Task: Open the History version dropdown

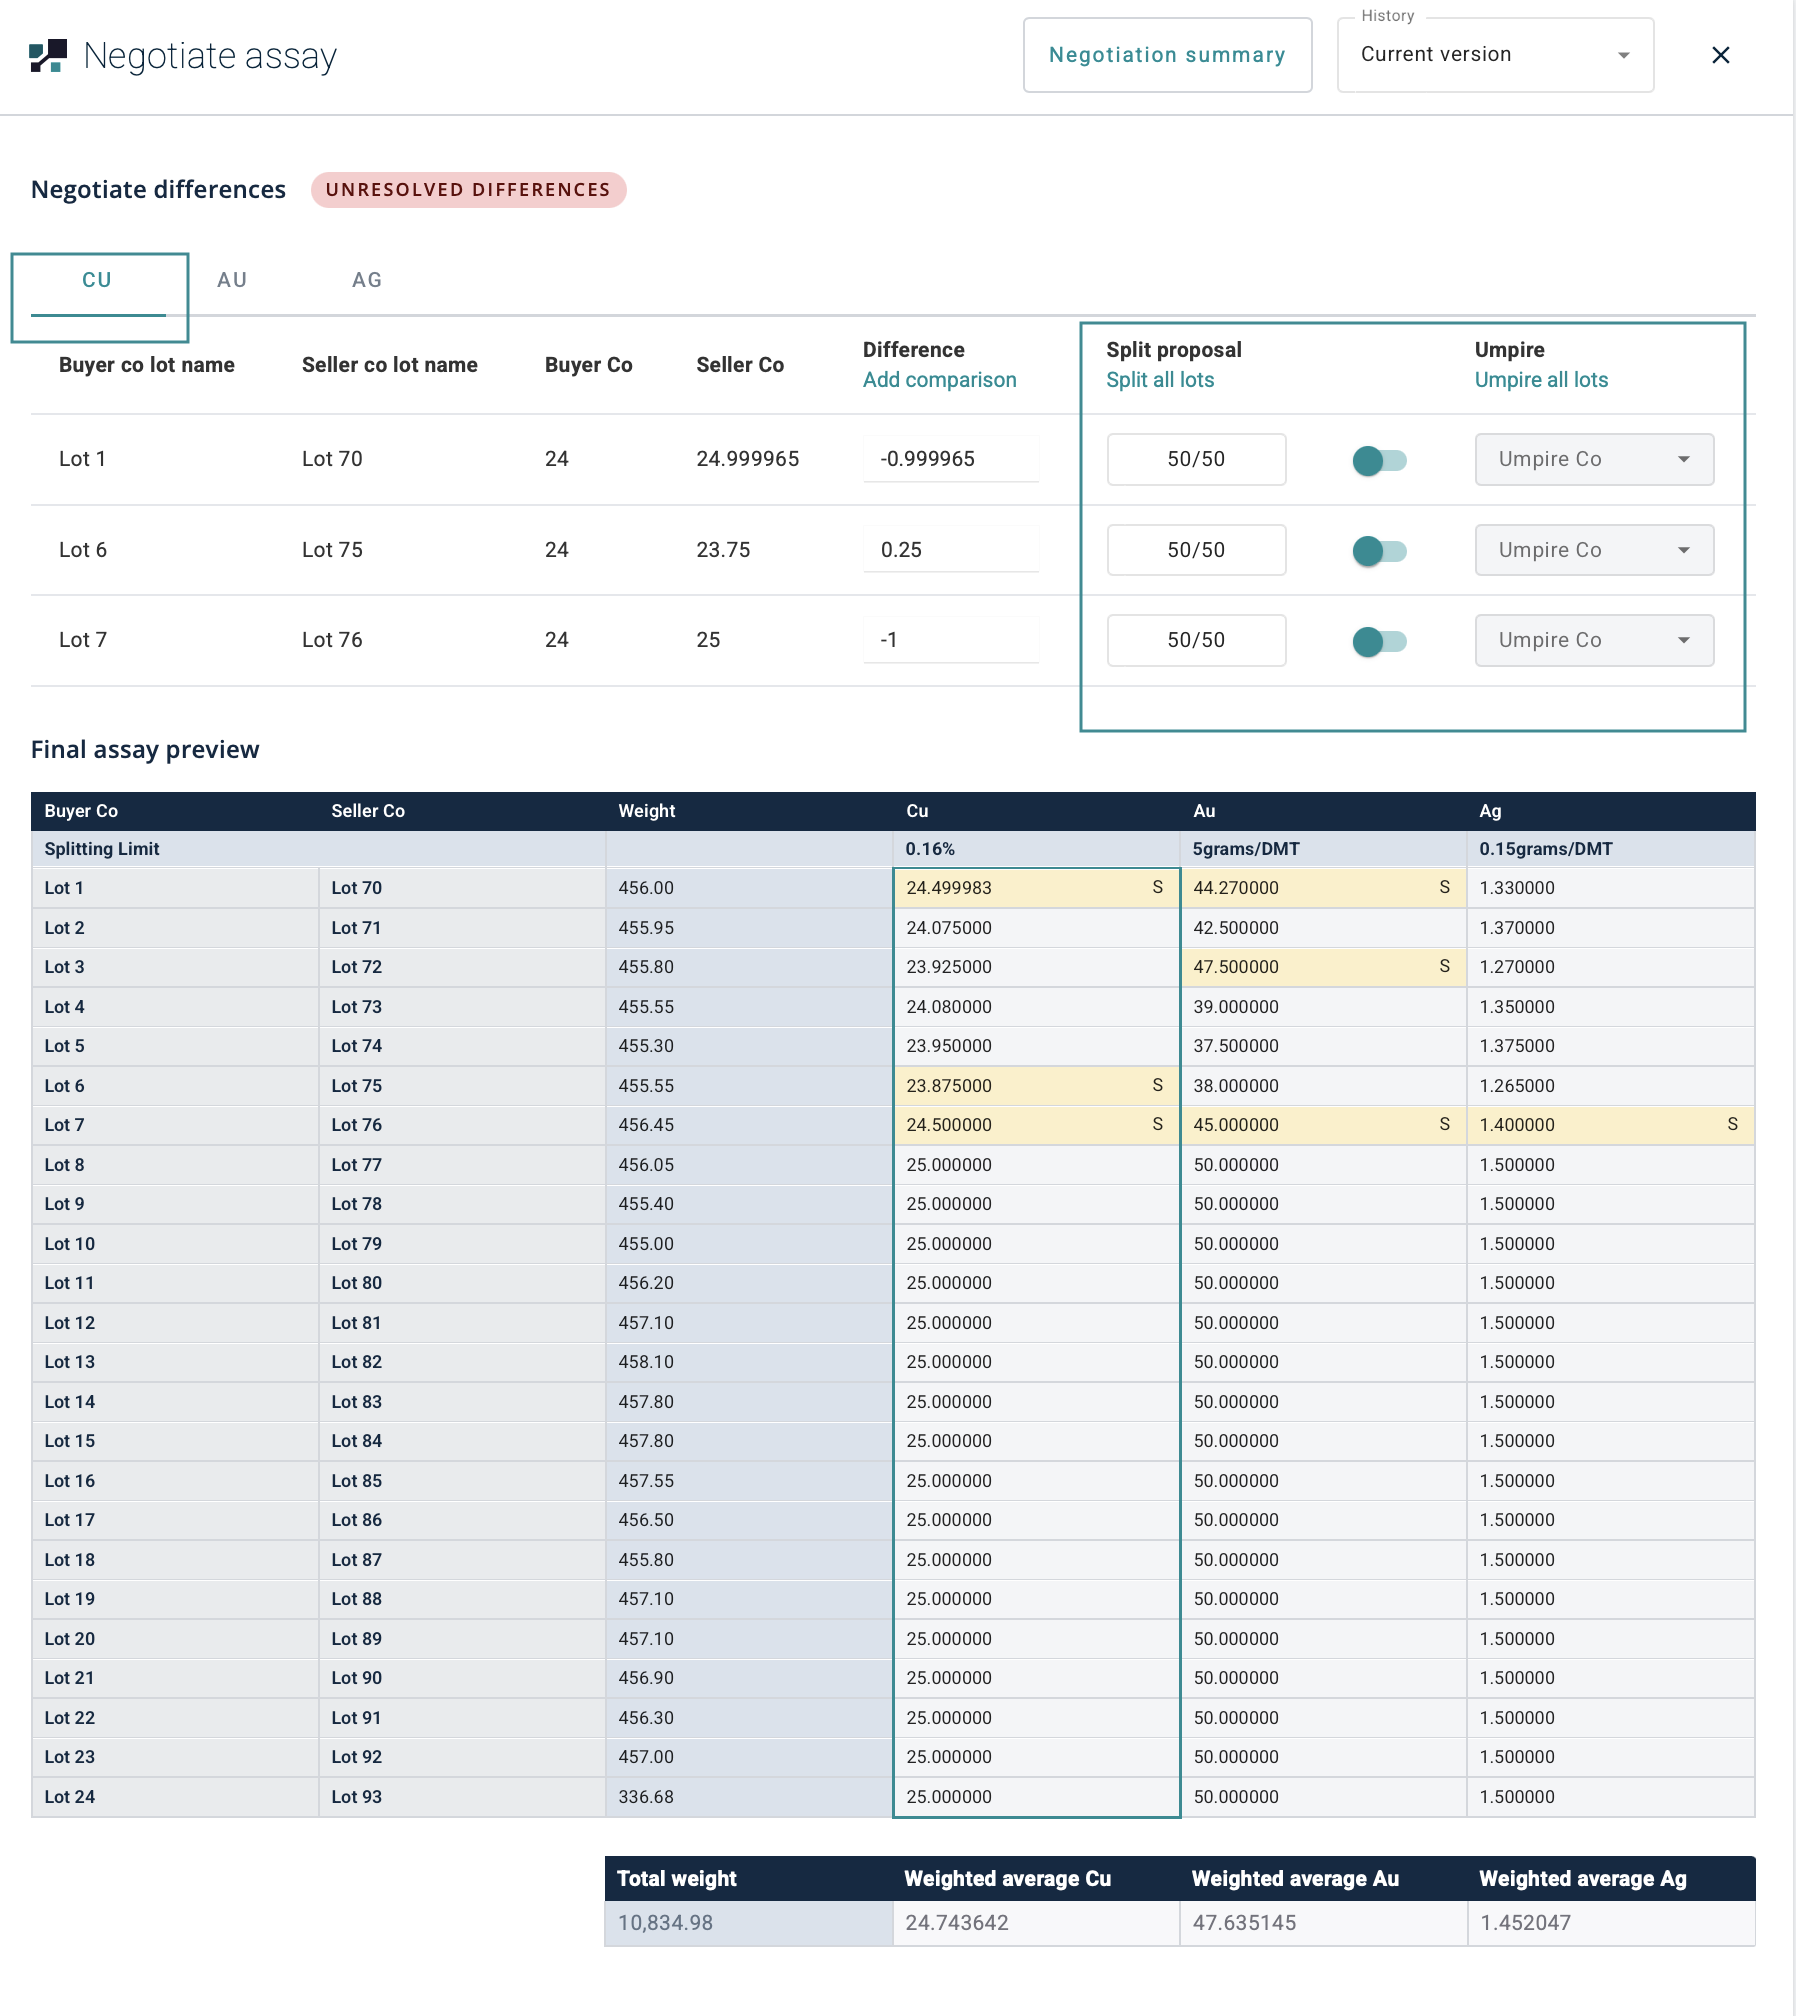Action: coord(1494,55)
